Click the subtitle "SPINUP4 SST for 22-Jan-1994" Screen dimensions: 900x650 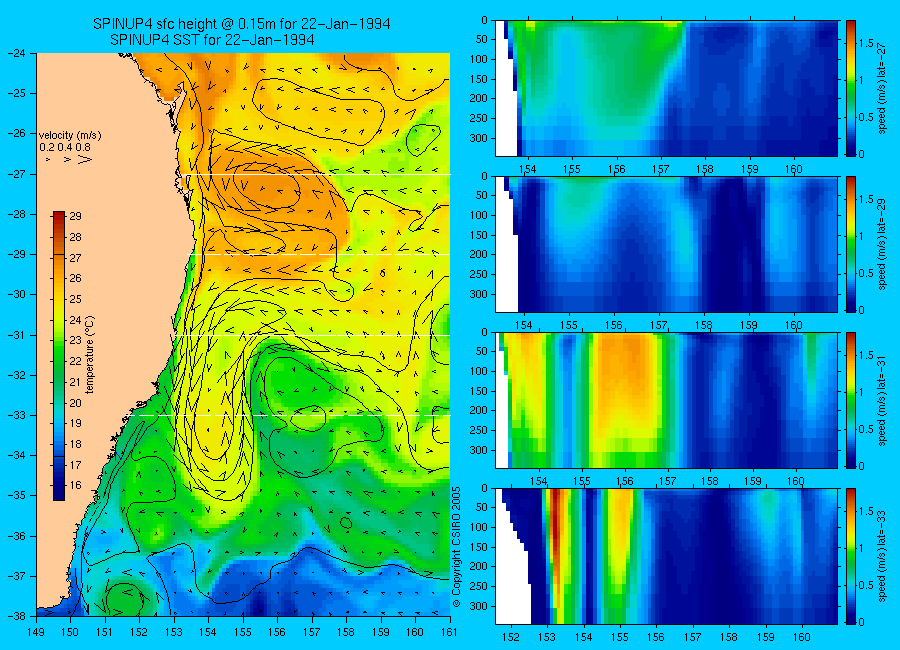[x=212, y=40]
